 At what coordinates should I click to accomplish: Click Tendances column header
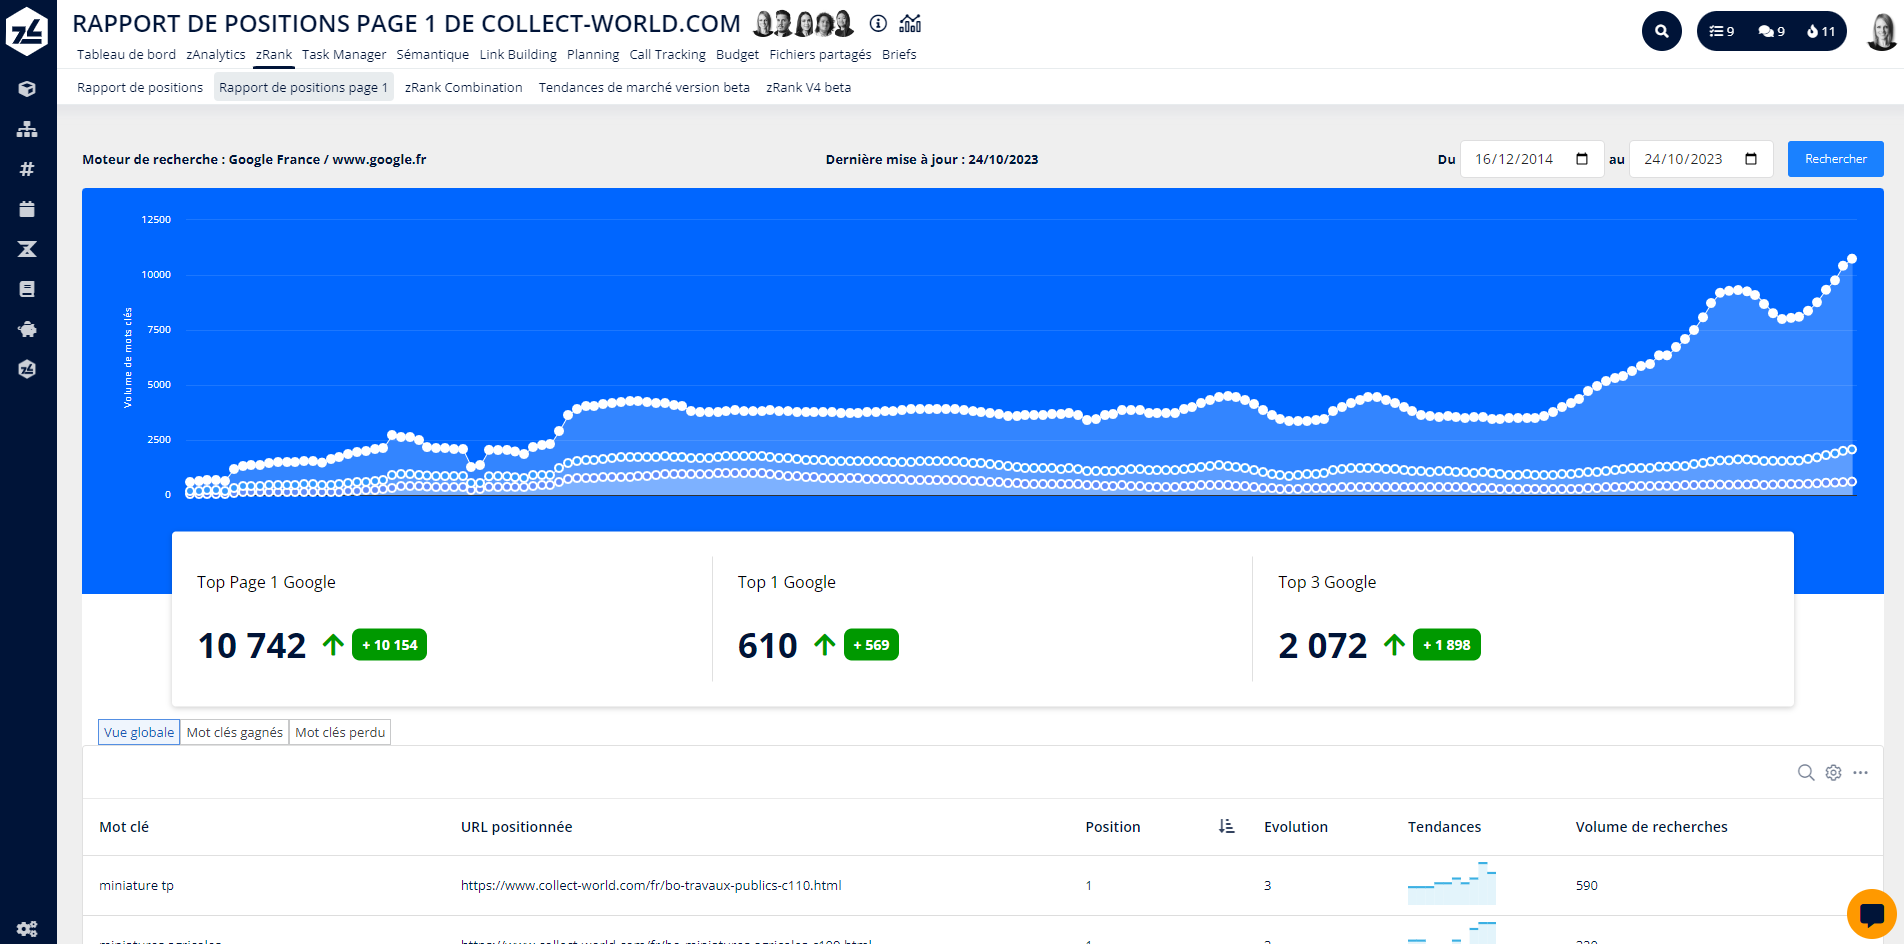click(x=1444, y=826)
